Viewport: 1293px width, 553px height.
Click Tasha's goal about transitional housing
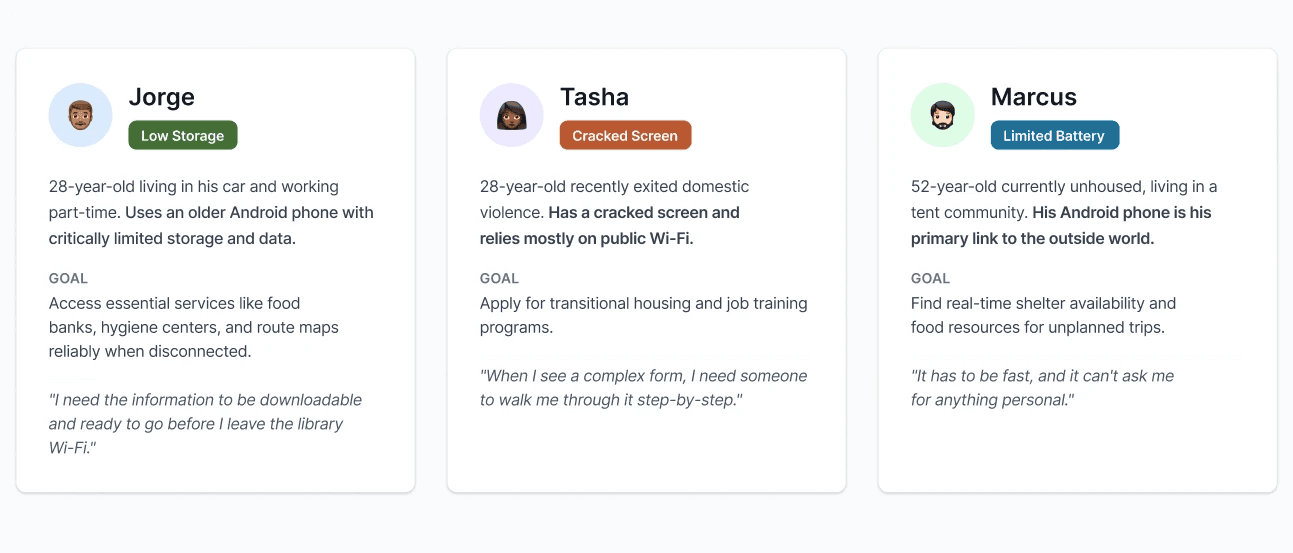[643, 315]
